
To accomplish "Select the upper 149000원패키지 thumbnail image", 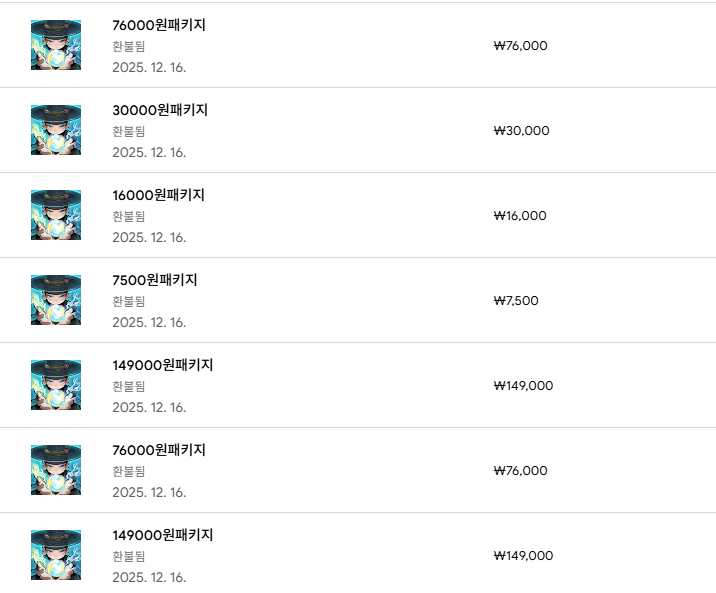I will (x=56, y=385).
